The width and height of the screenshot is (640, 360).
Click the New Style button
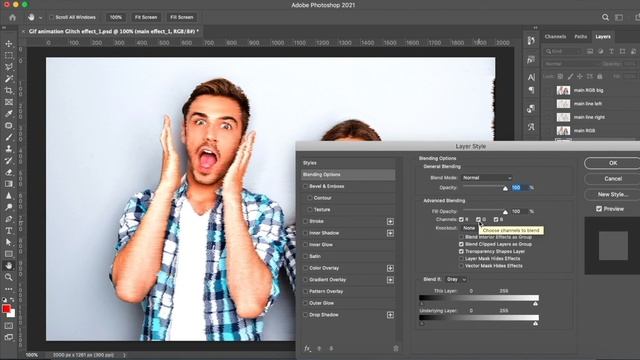tap(613, 195)
